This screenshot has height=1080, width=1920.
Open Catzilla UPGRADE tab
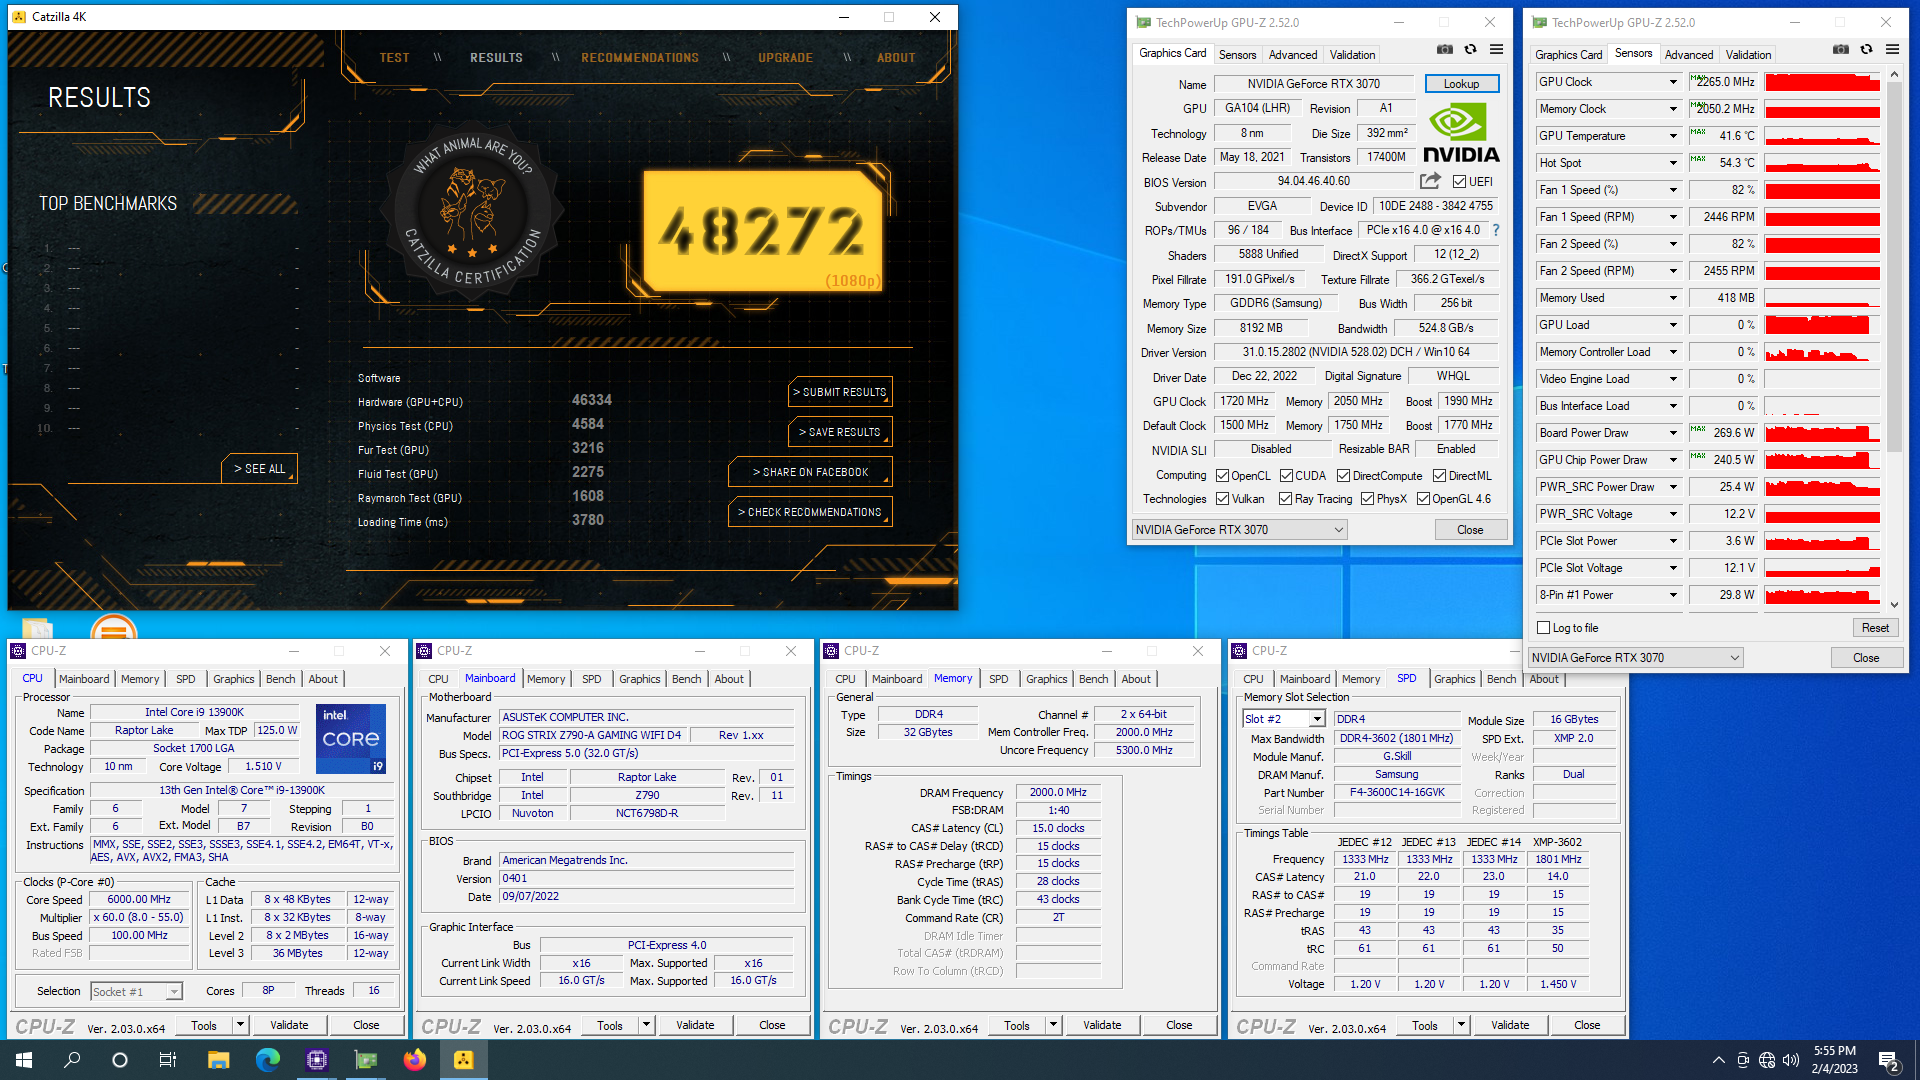(785, 58)
